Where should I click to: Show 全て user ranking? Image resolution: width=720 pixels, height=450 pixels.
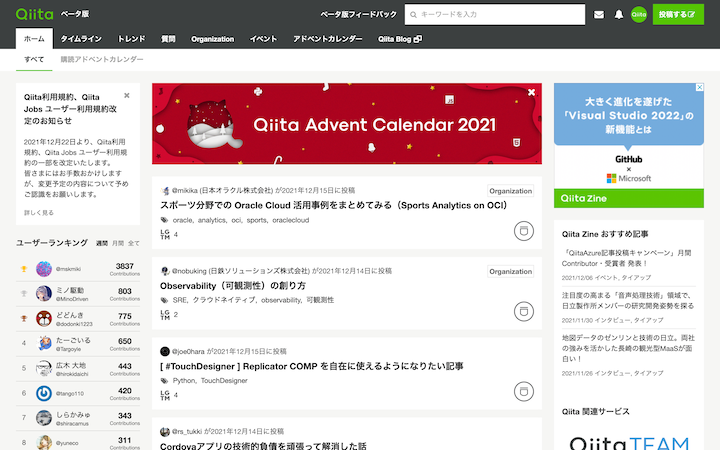[x=134, y=243]
